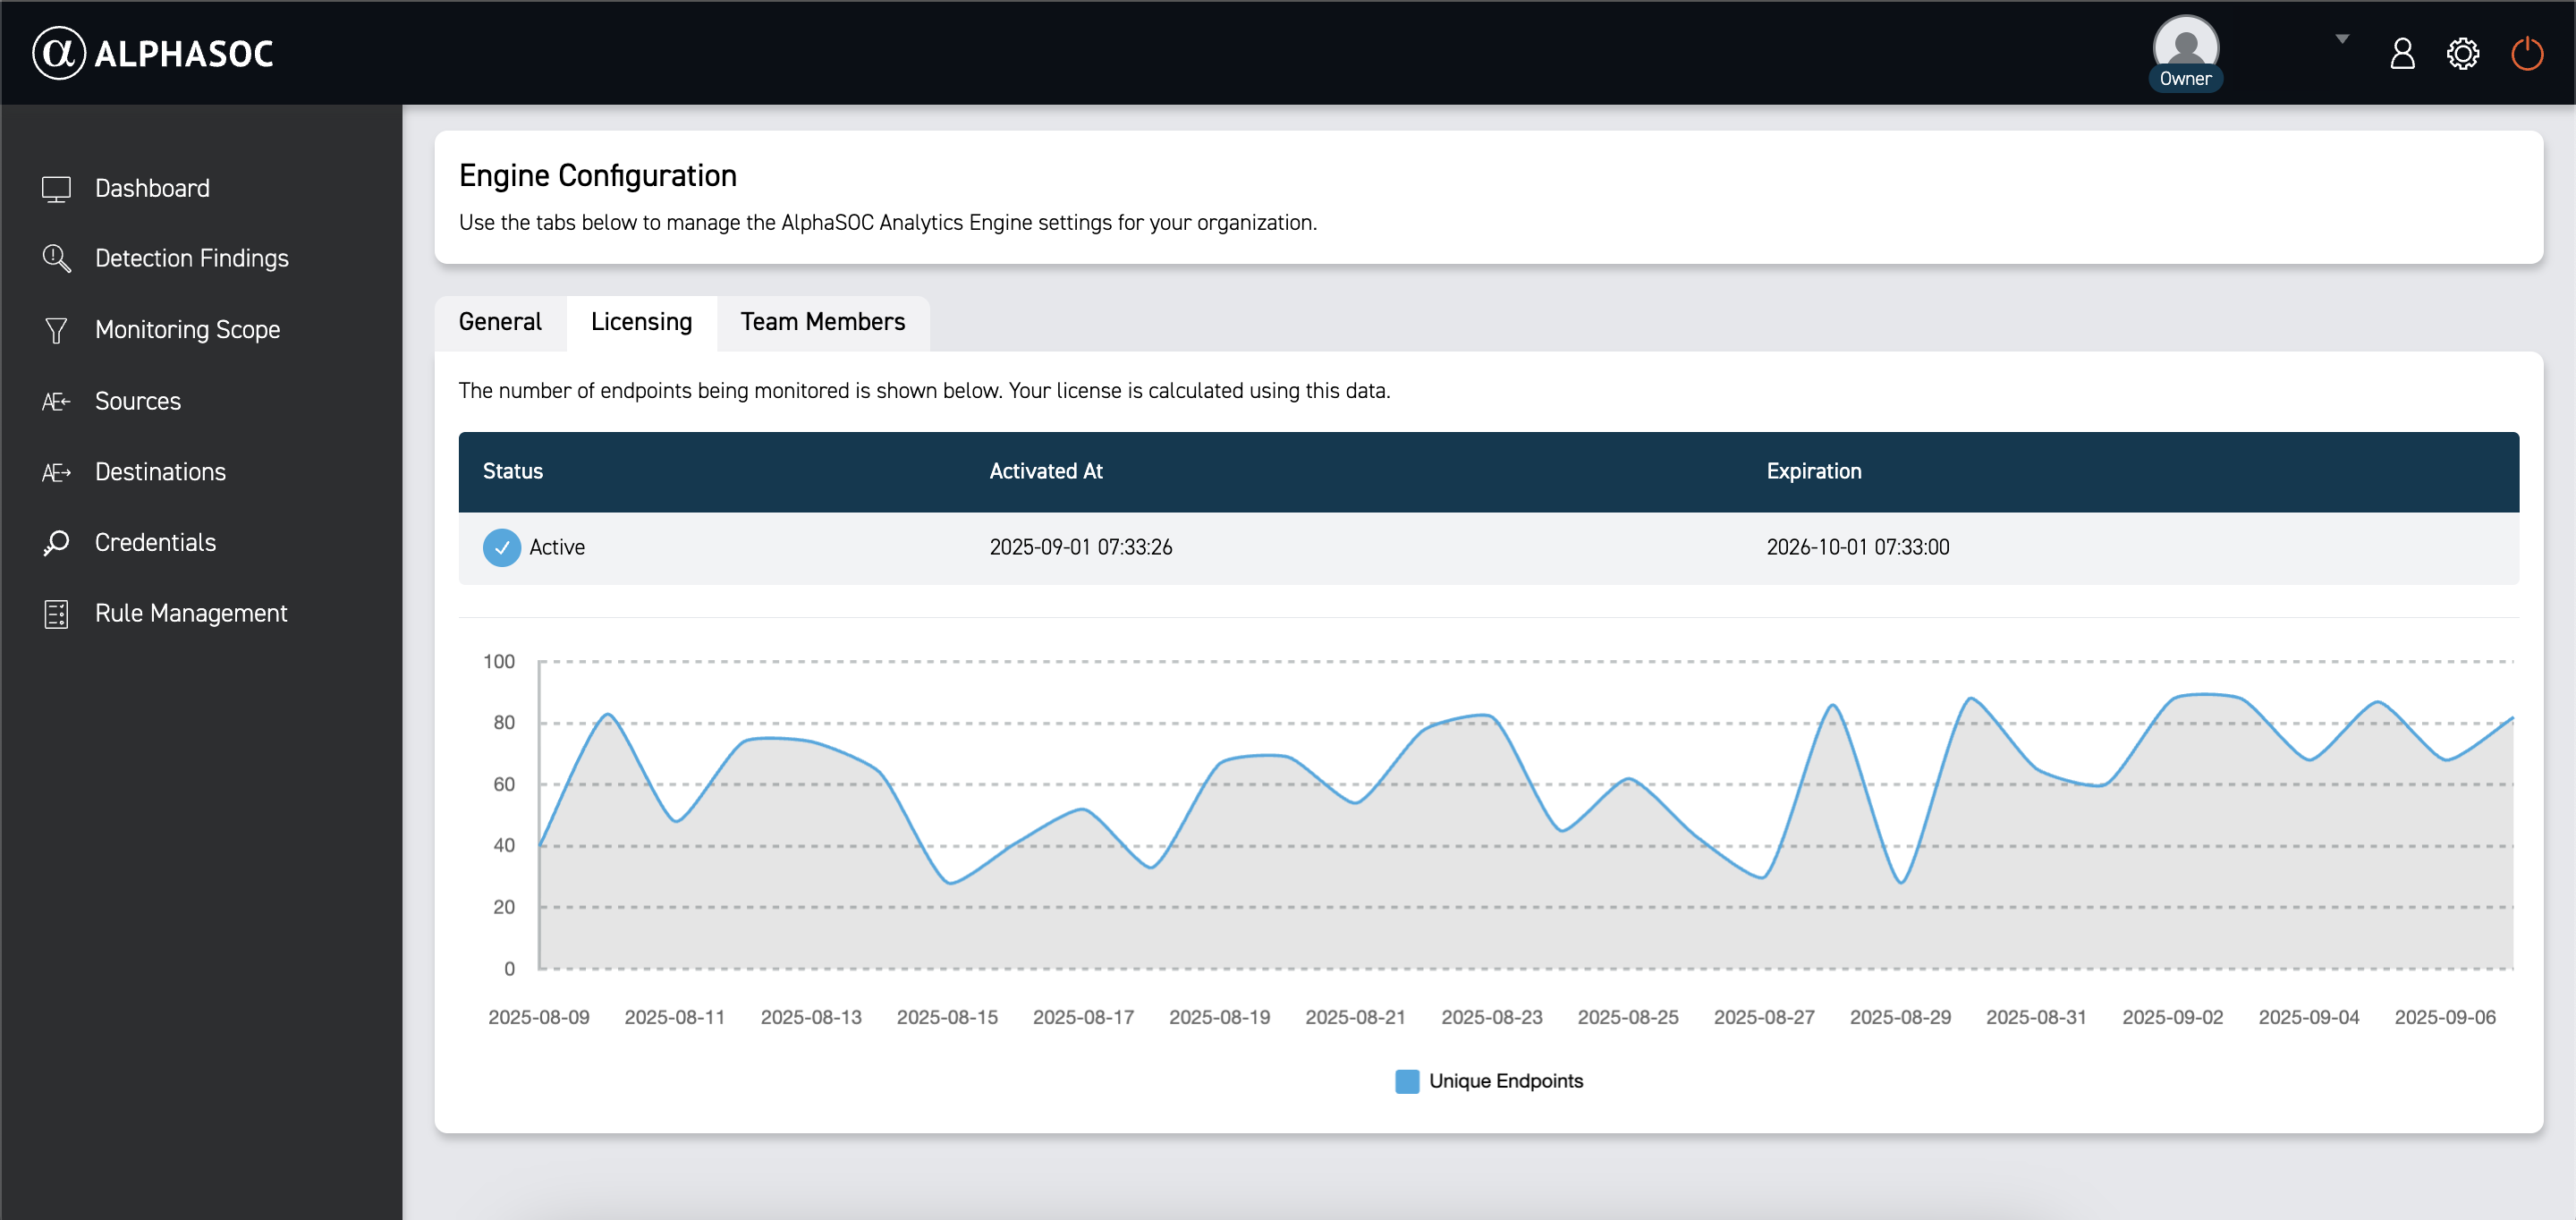Log out using the orange power icon
This screenshot has height=1220, width=2576.
(2527, 53)
